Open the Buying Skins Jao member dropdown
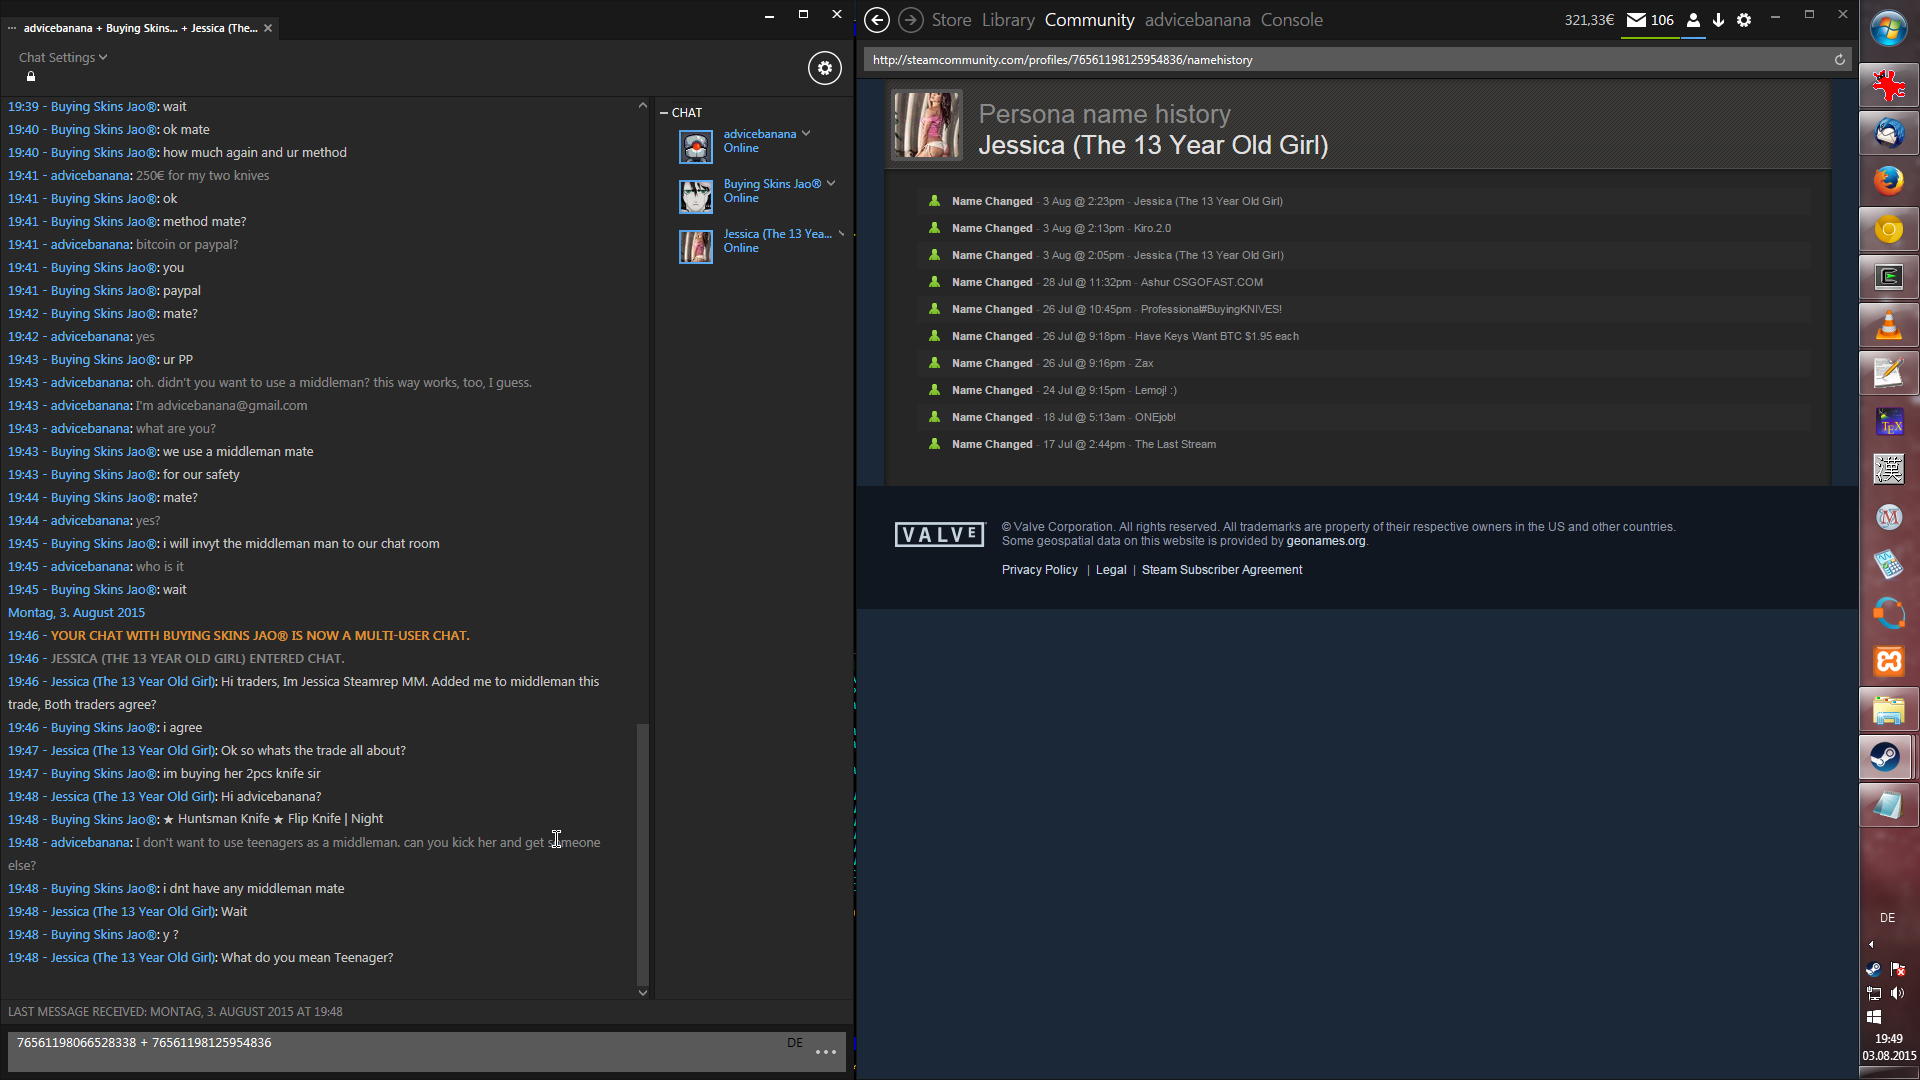The image size is (1920, 1080). [x=831, y=184]
